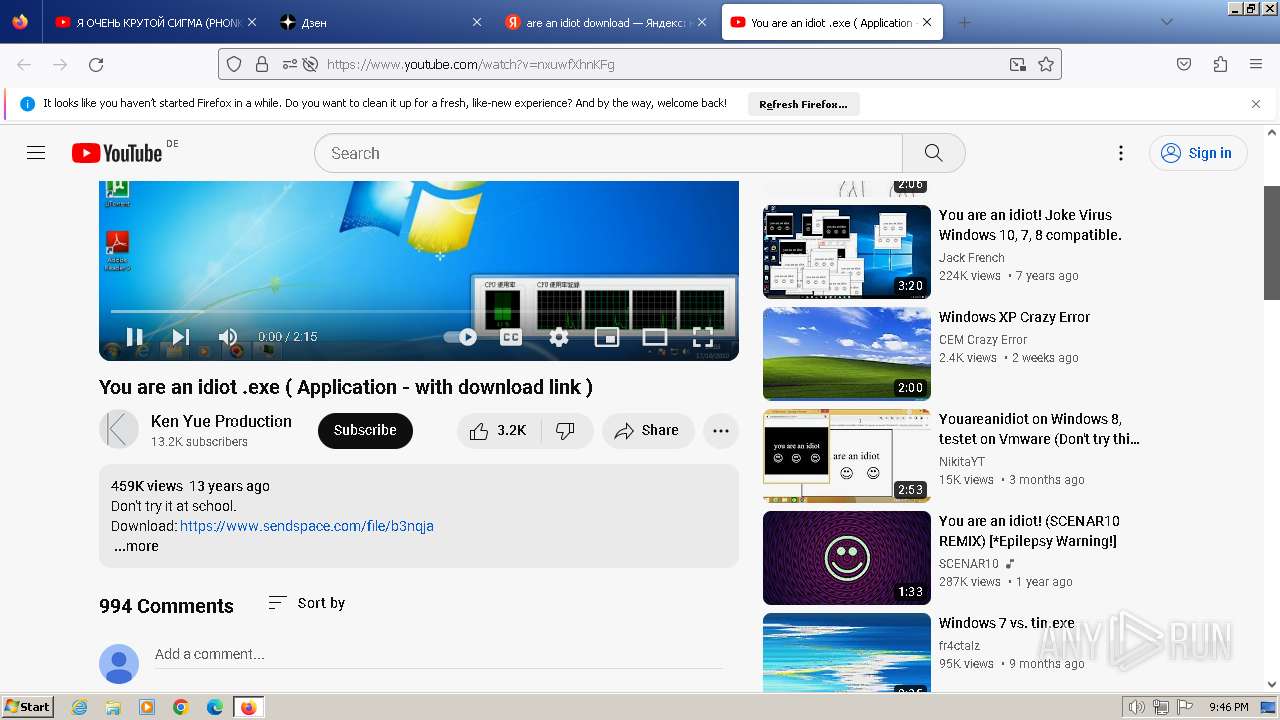Go back one page

(x=24, y=64)
